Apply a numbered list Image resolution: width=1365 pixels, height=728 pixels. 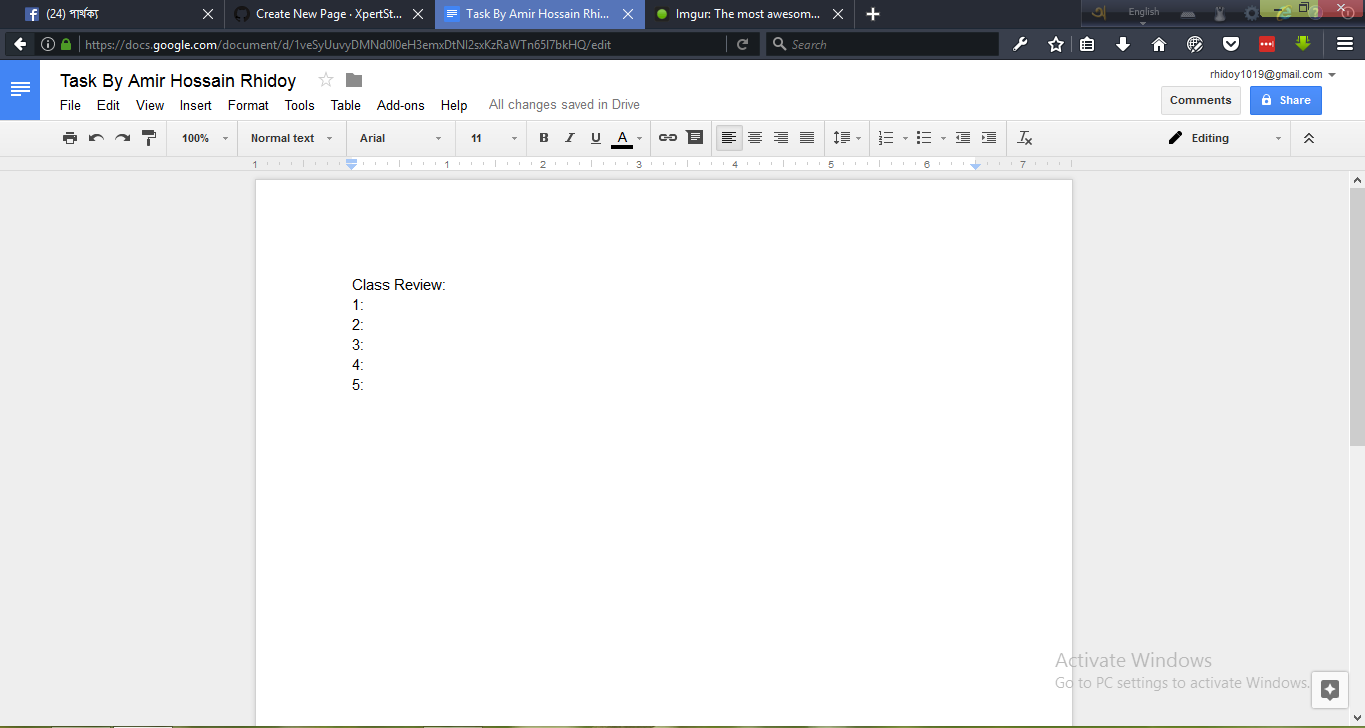point(886,138)
